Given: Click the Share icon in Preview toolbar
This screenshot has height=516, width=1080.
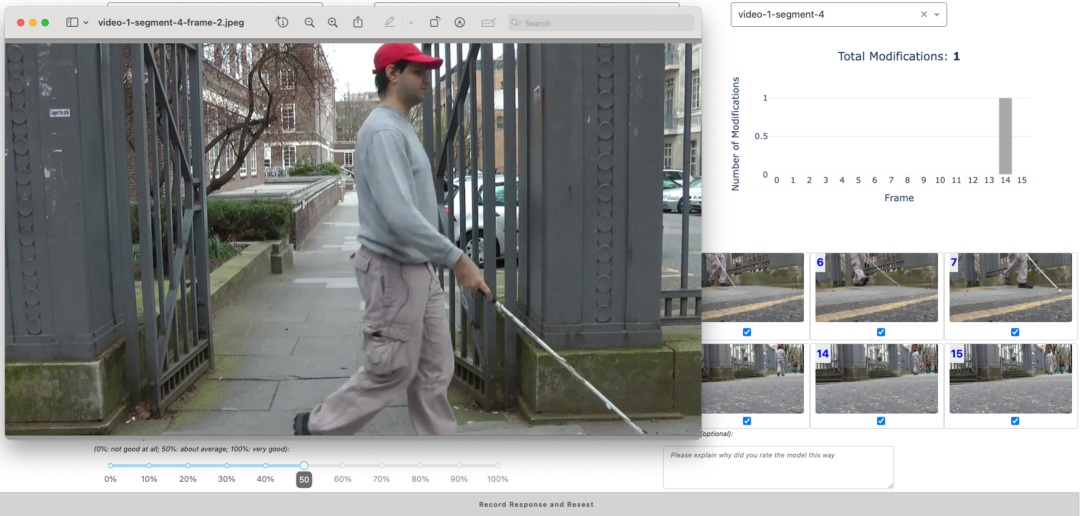Looking at the screenshot, I should [x=358, y=22].
